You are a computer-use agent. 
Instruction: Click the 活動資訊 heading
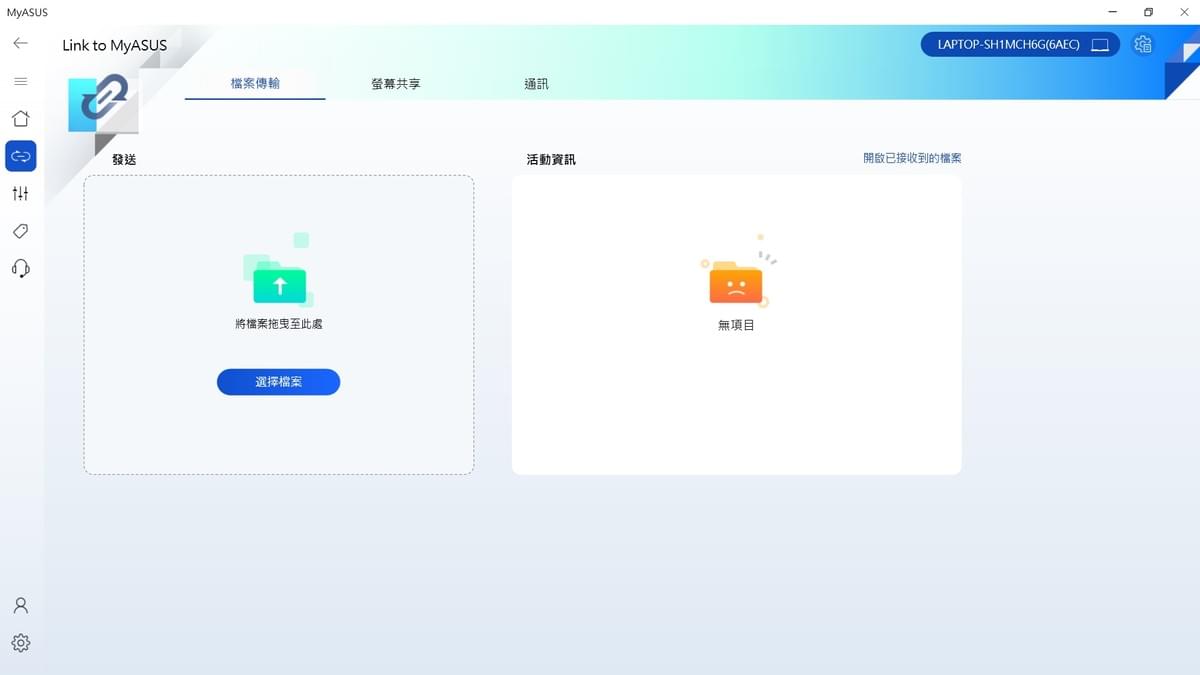(x=551, y=159)
